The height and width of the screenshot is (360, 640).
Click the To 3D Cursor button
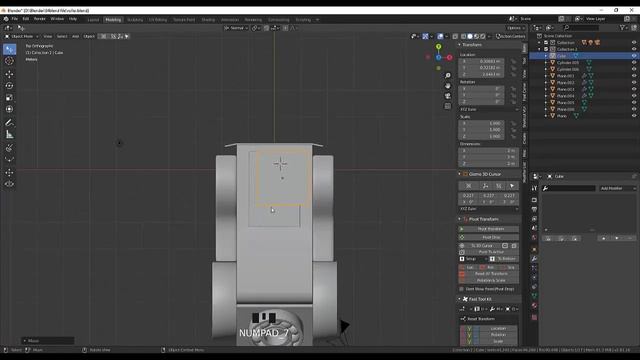click(x=480, y=246)
